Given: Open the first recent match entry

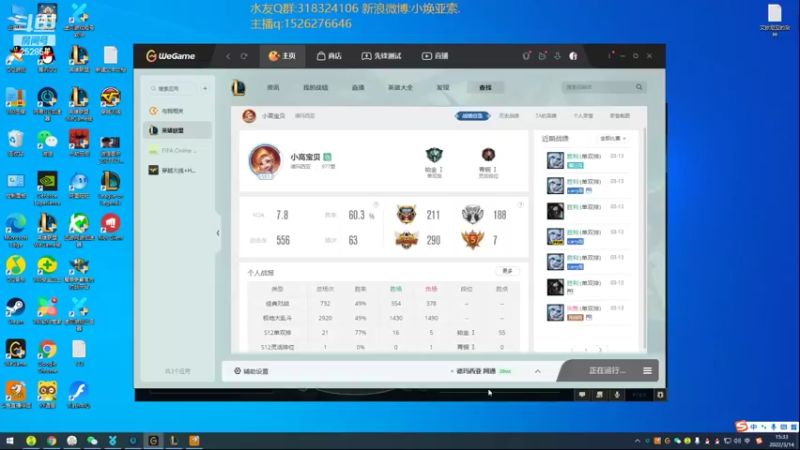Looking at the screenshot, I should click(x=586, y=160).
